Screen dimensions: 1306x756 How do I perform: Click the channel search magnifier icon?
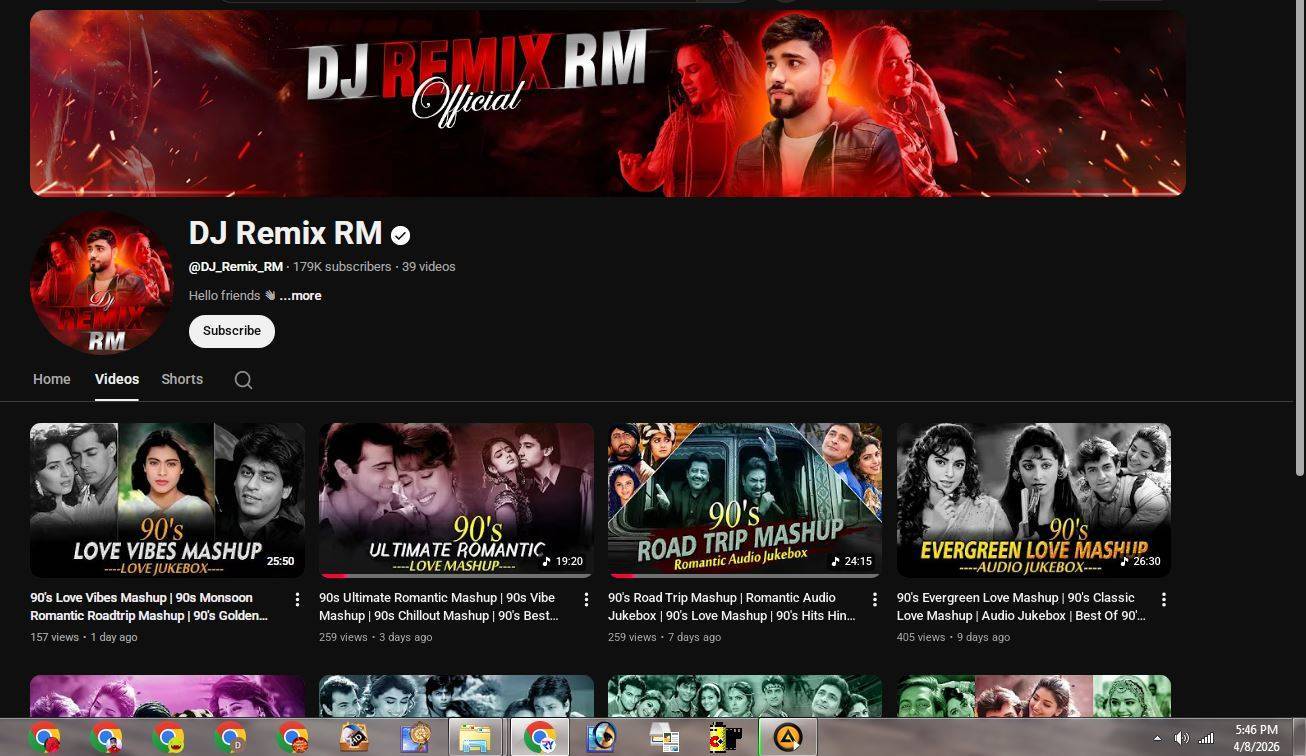[243, 380]
